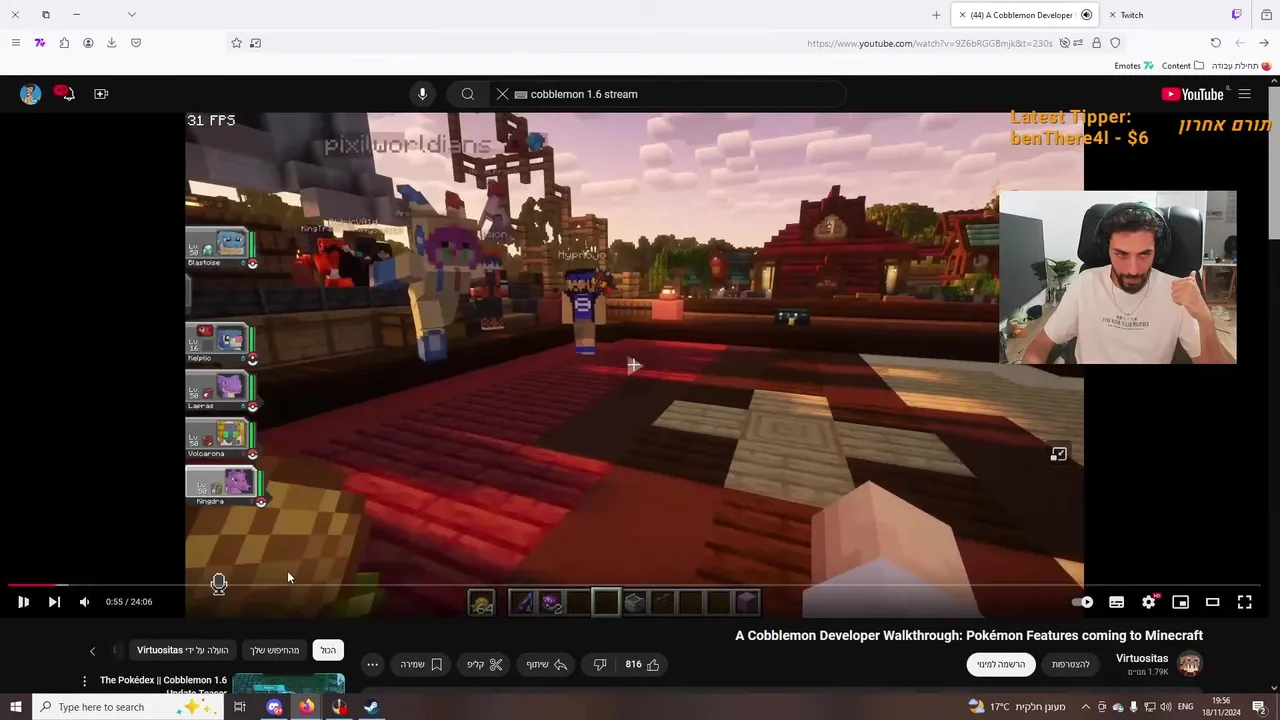Screen dimensions: 1280x720
Task: View the site lock security info
Action: (1097, 43)
